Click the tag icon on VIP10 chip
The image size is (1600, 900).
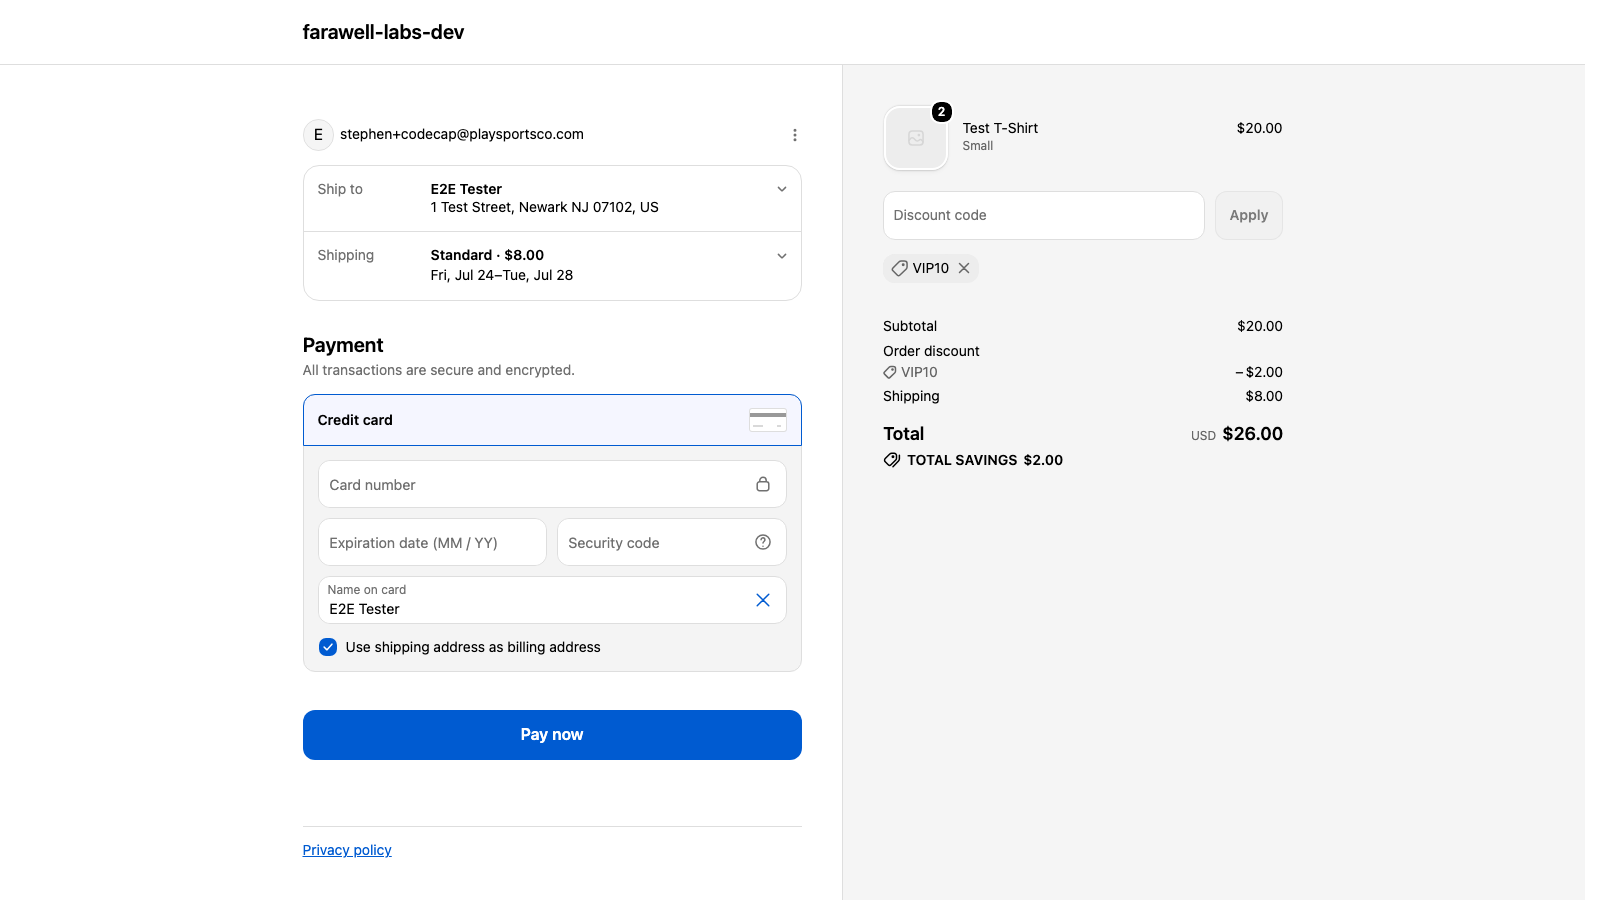click(x=900, y=268)
